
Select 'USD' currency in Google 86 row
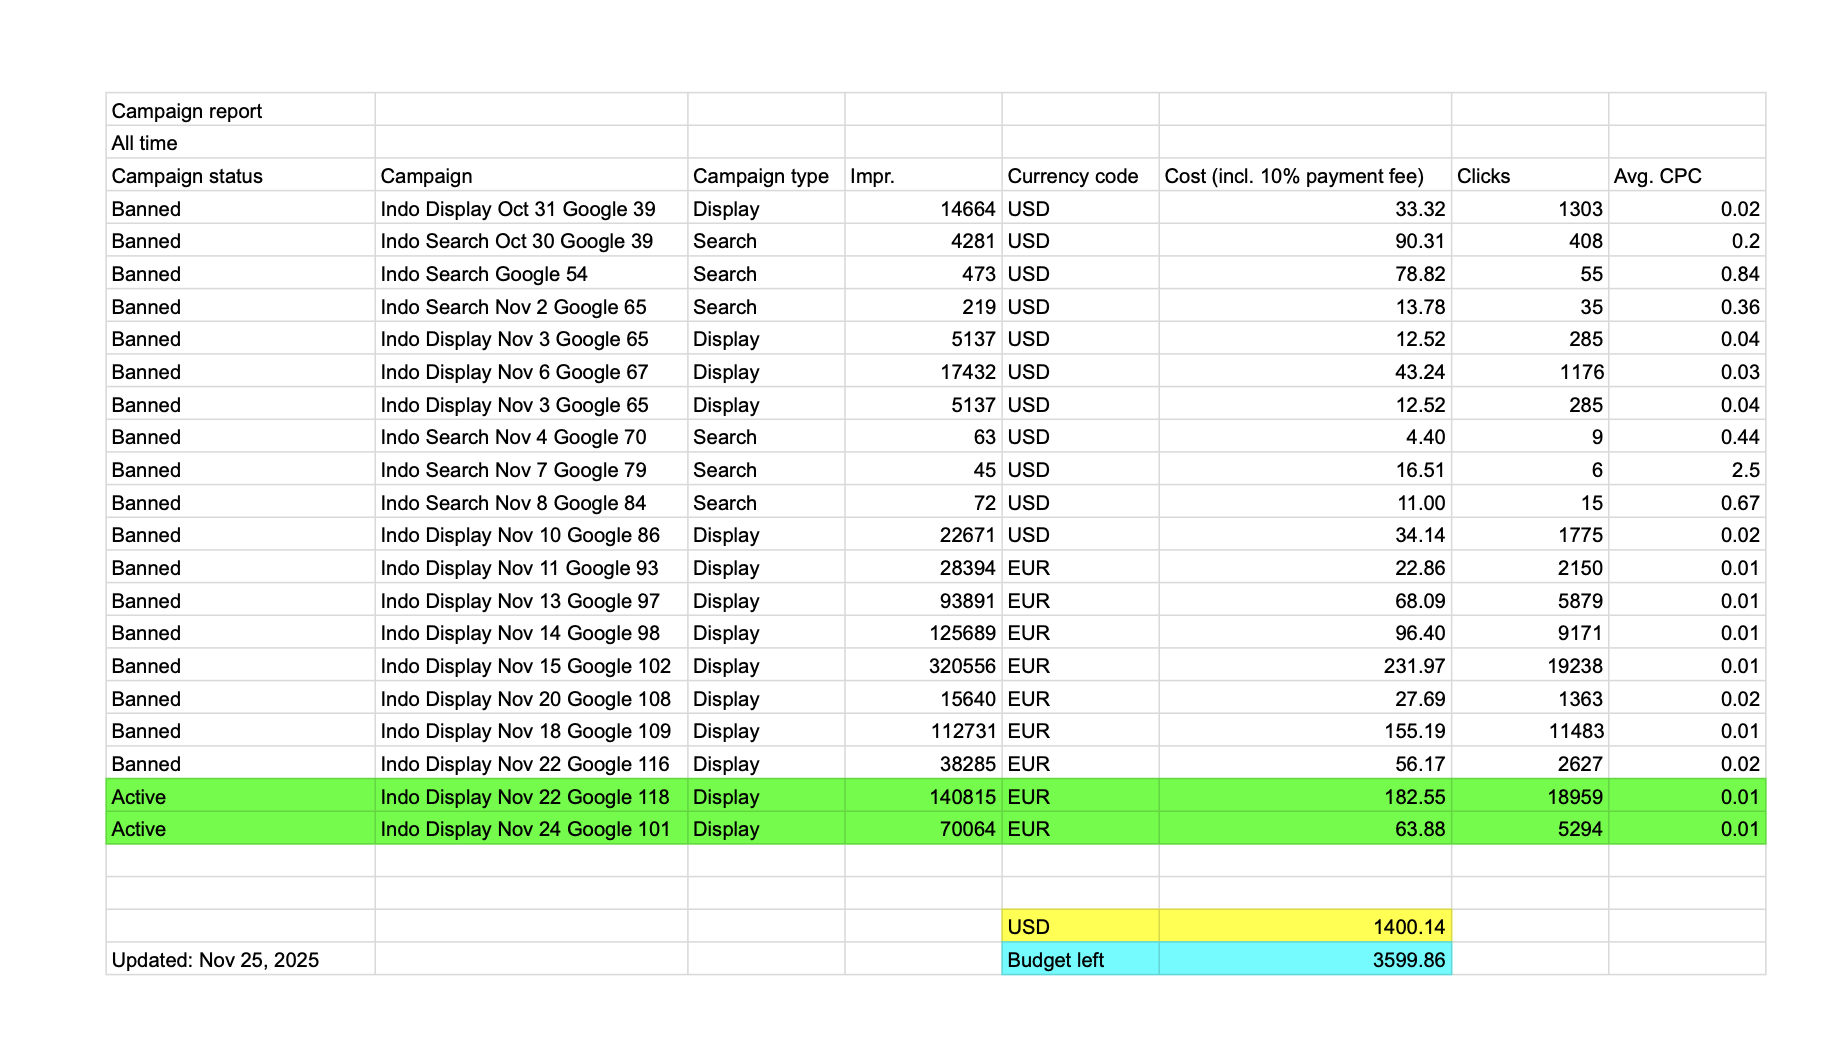pyautogui.click(x=1080, y=535)
